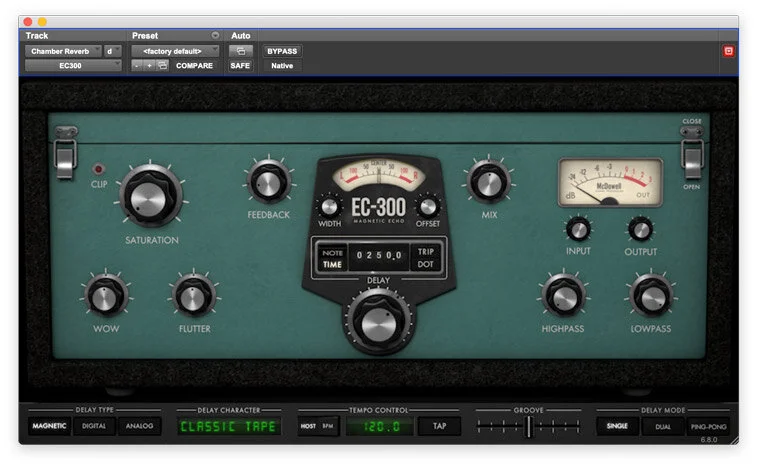Click the left lid latch
The image size is (757, 466).
point(66,153)
